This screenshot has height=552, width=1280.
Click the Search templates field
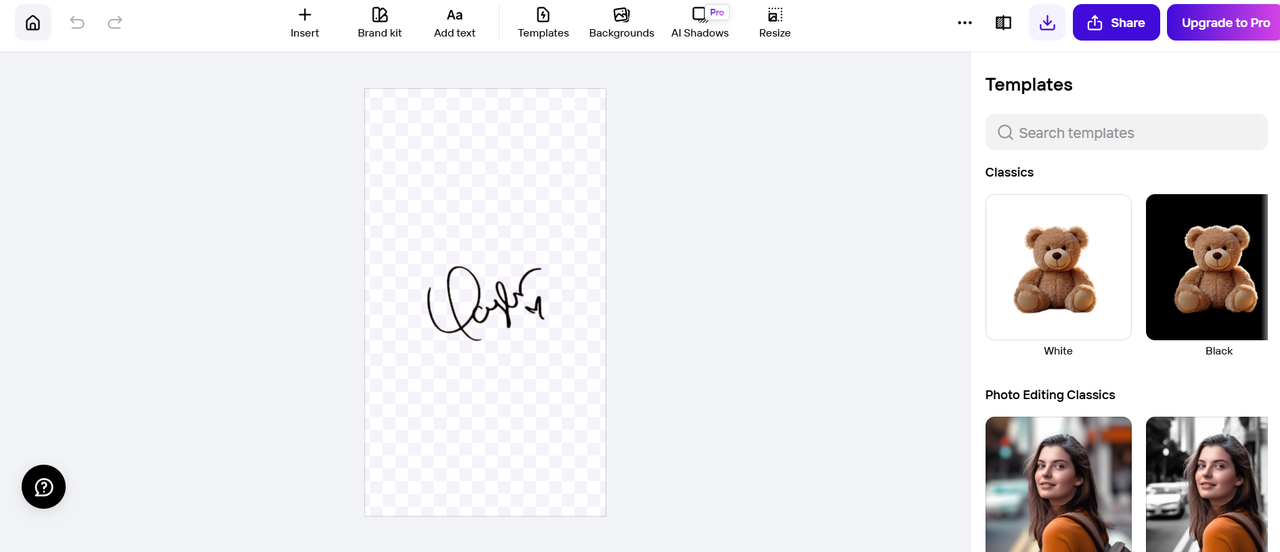[x=1126, y=132]
